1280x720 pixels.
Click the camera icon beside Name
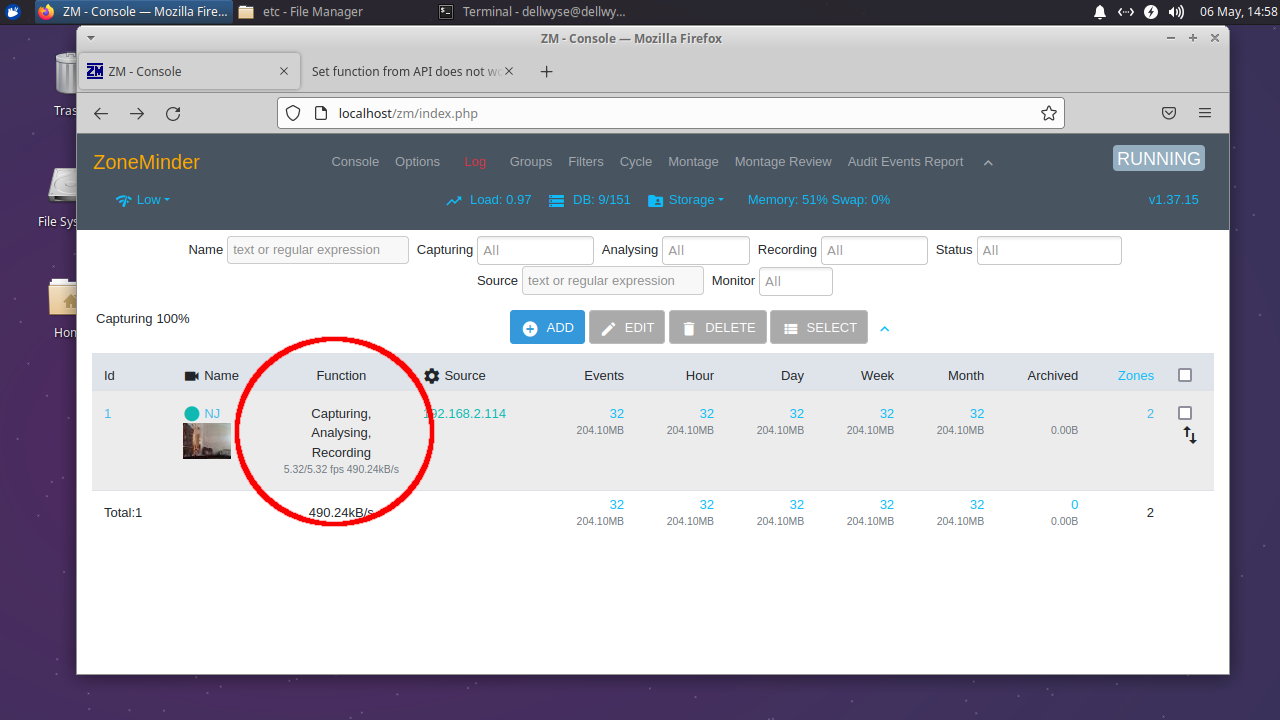192,376
